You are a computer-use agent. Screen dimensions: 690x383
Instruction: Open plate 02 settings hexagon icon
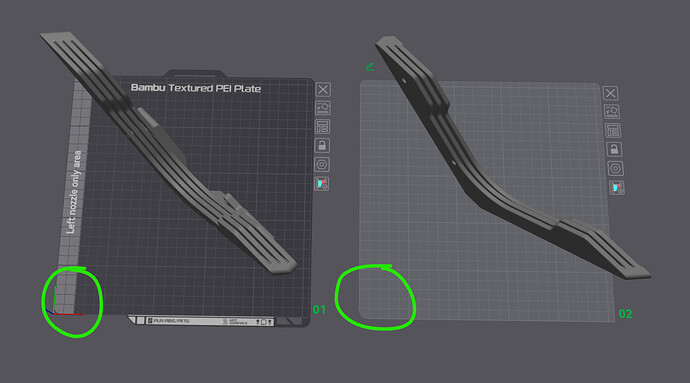click(615, 169)
